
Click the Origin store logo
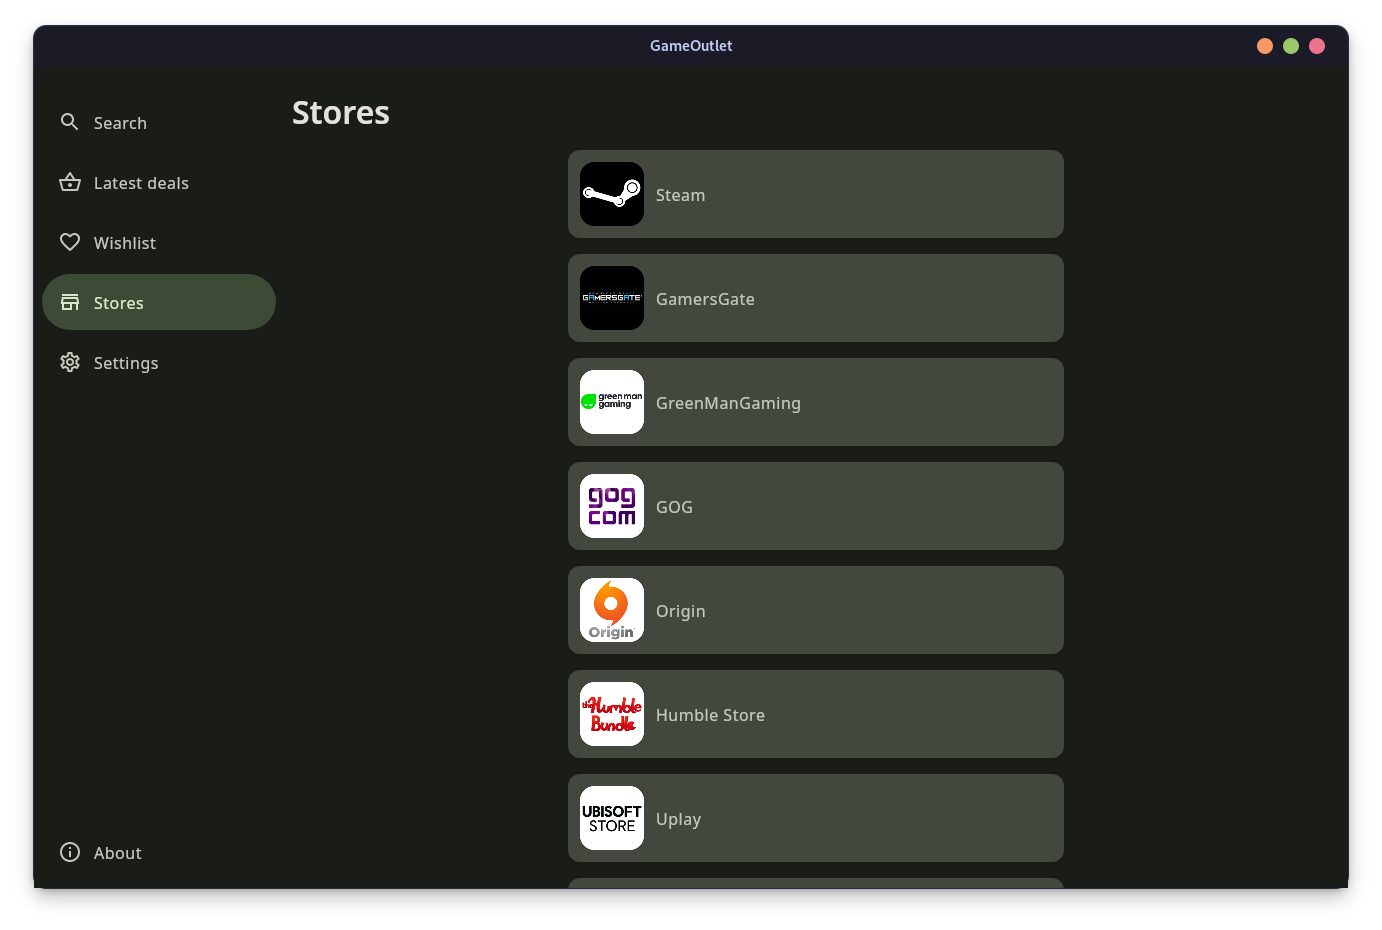tap(611, 610)
